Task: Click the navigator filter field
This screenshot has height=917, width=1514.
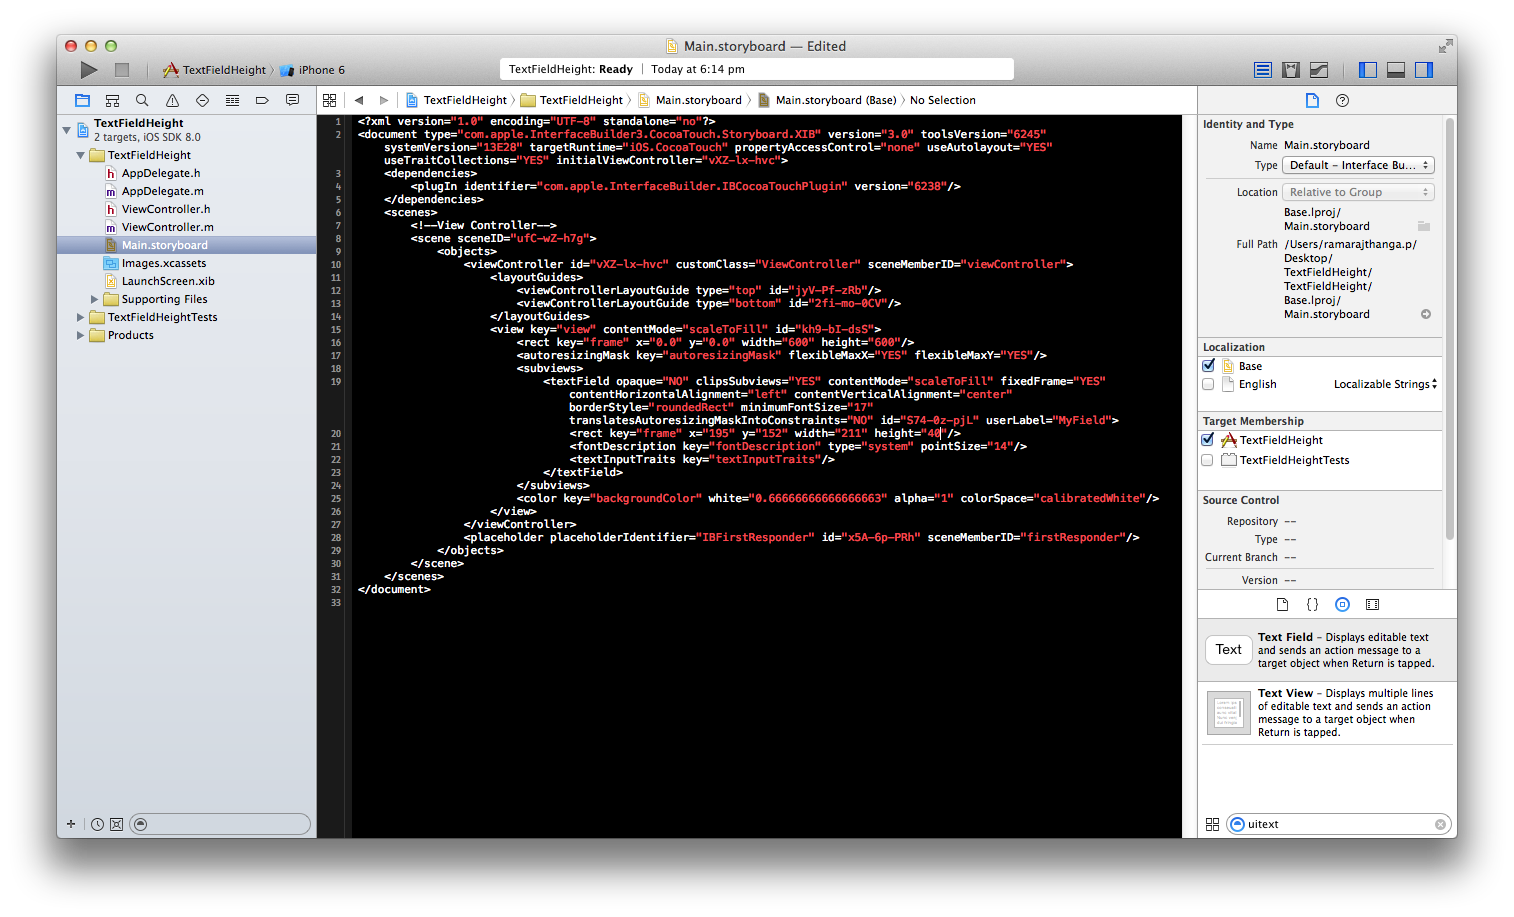Action: (x=220, y=824)
